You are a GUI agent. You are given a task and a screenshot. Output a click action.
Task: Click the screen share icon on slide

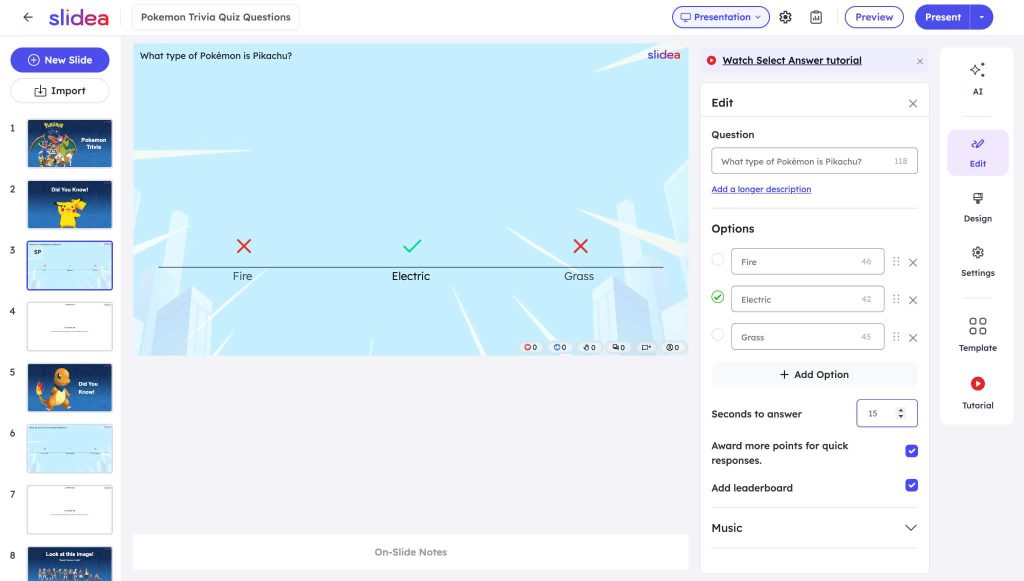pyautogui.click(x=646, y=347)
